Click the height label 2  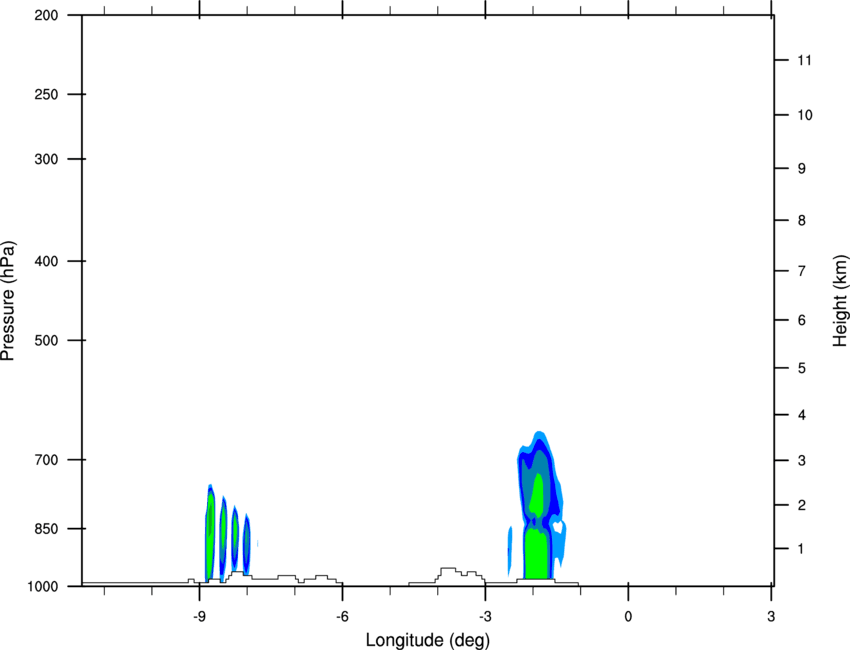802,505
